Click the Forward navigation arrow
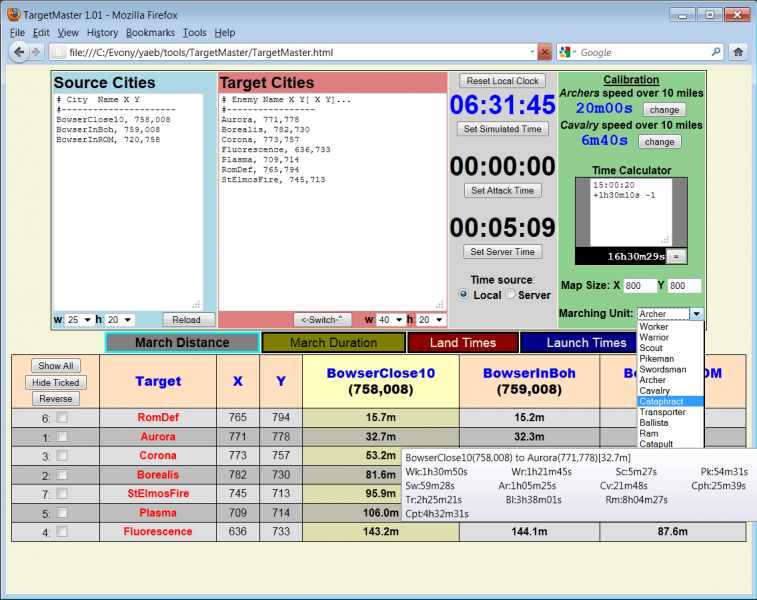Screen dimensions: 757x600 40,52
